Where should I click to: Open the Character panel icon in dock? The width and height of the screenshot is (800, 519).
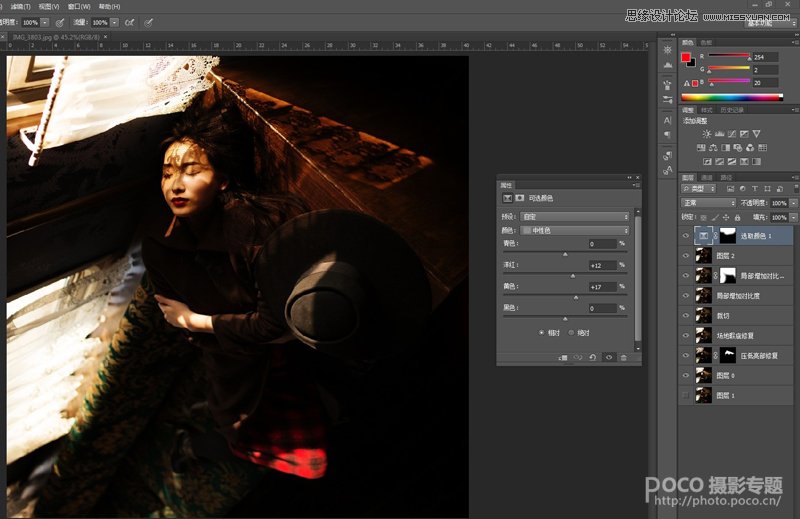(667, 120)
